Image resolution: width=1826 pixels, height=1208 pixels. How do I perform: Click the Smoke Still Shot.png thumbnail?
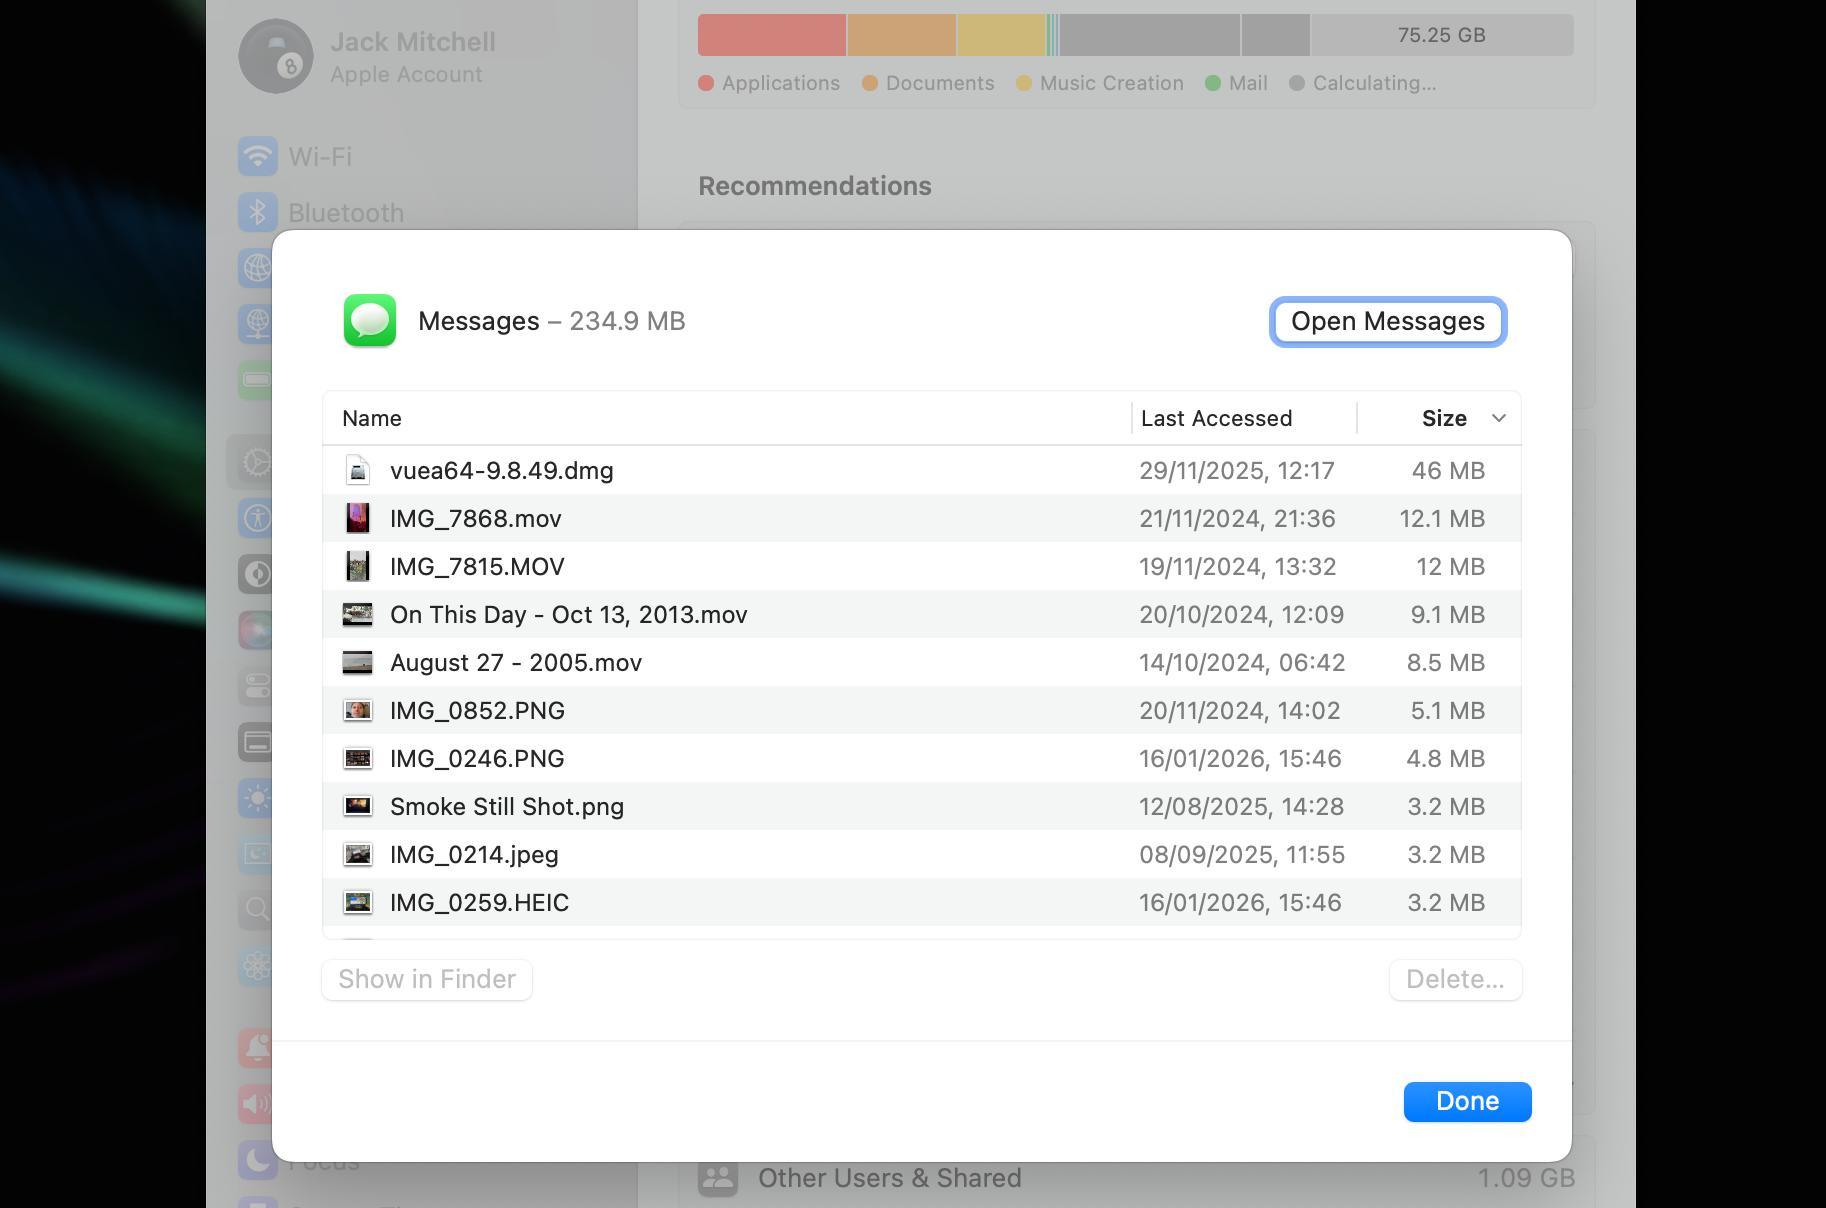point(358,806)
